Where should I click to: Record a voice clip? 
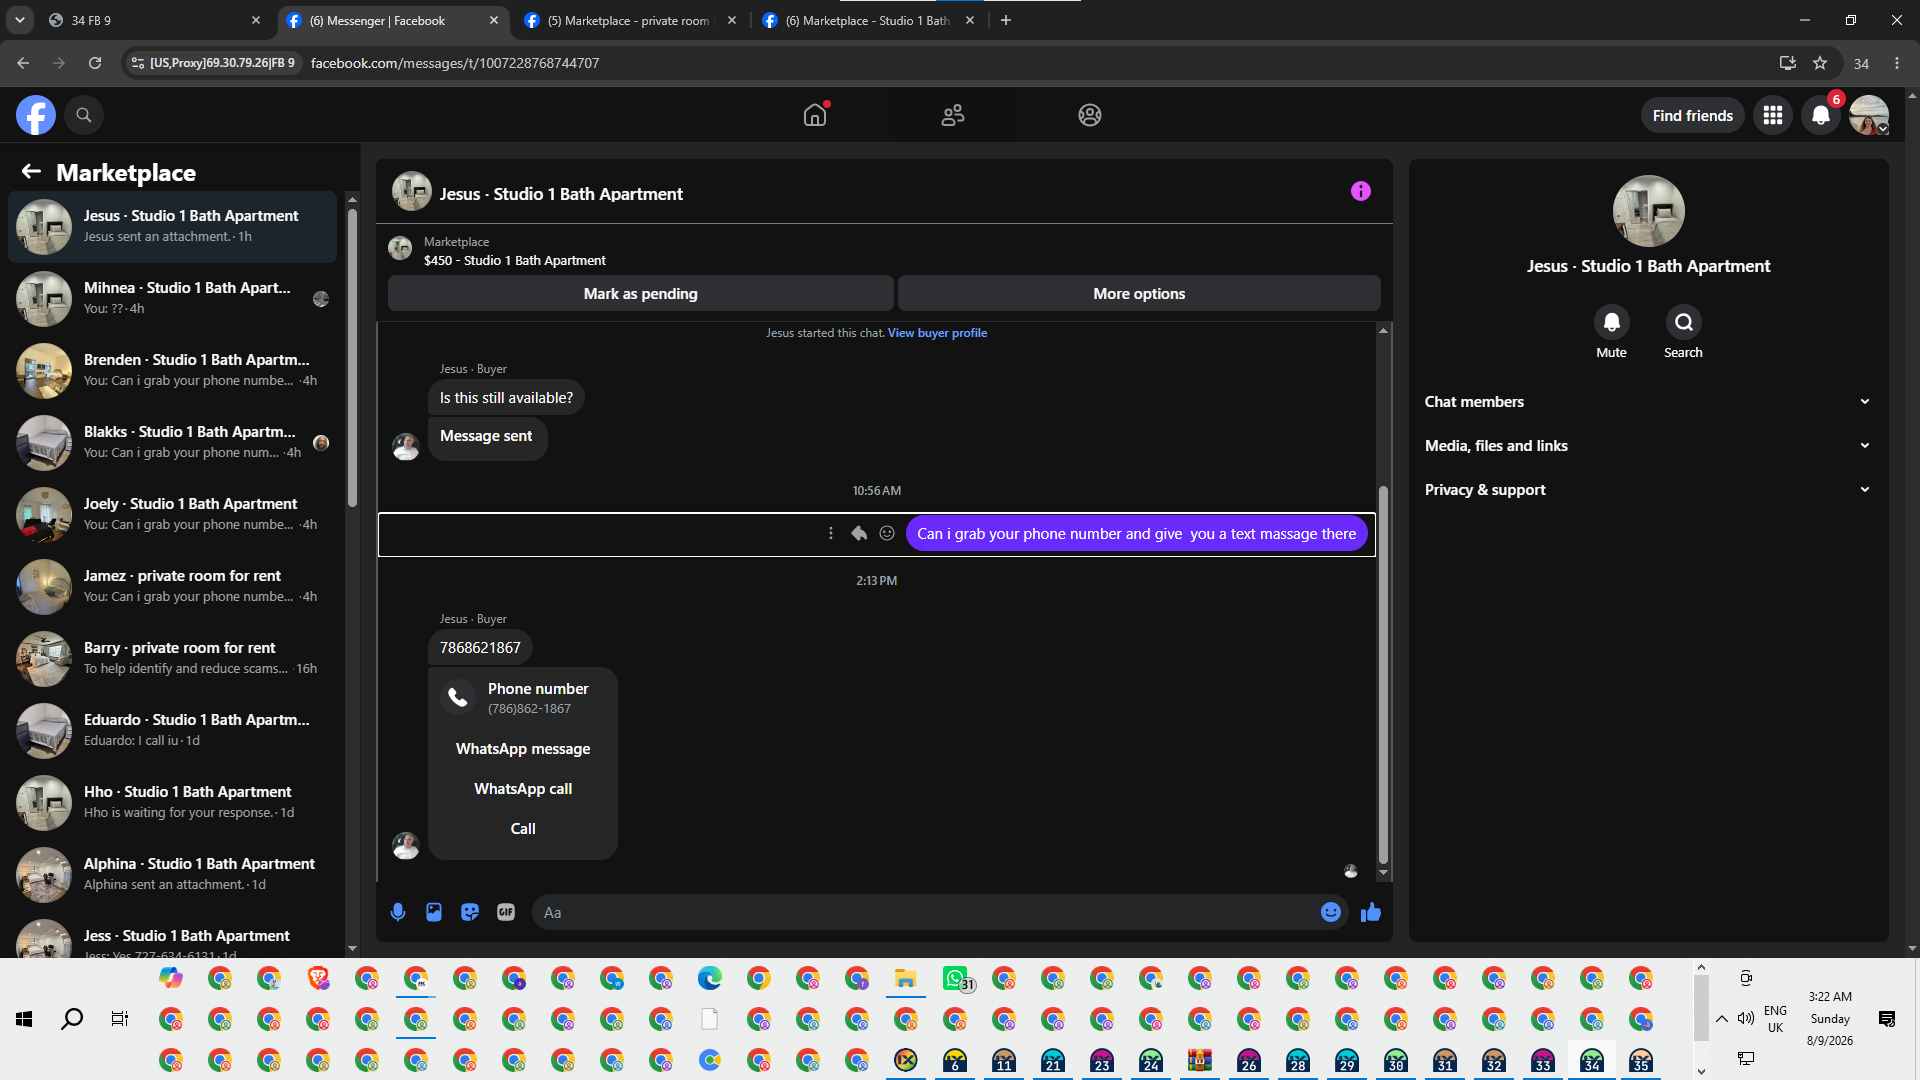398,912
